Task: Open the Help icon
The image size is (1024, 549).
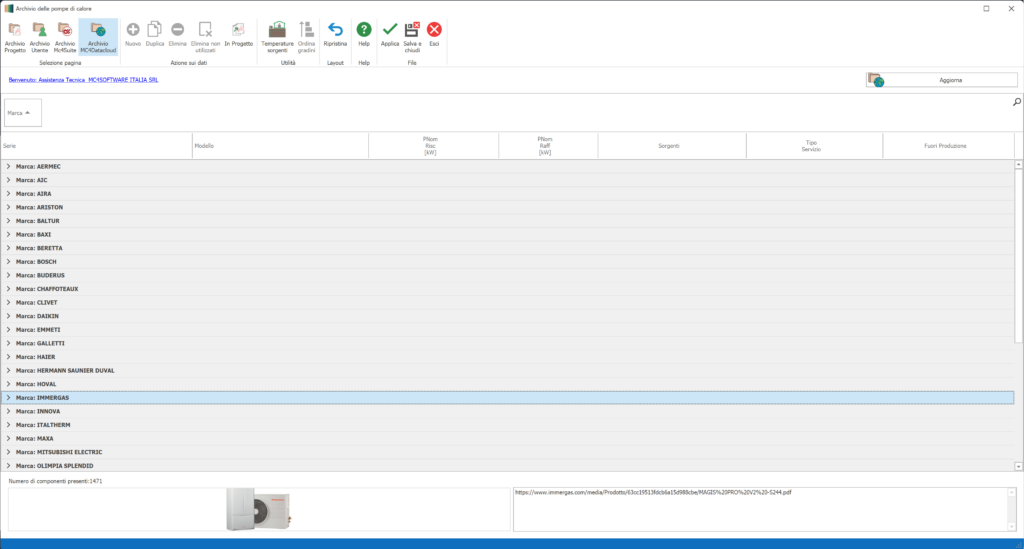Action: [364, 35]
